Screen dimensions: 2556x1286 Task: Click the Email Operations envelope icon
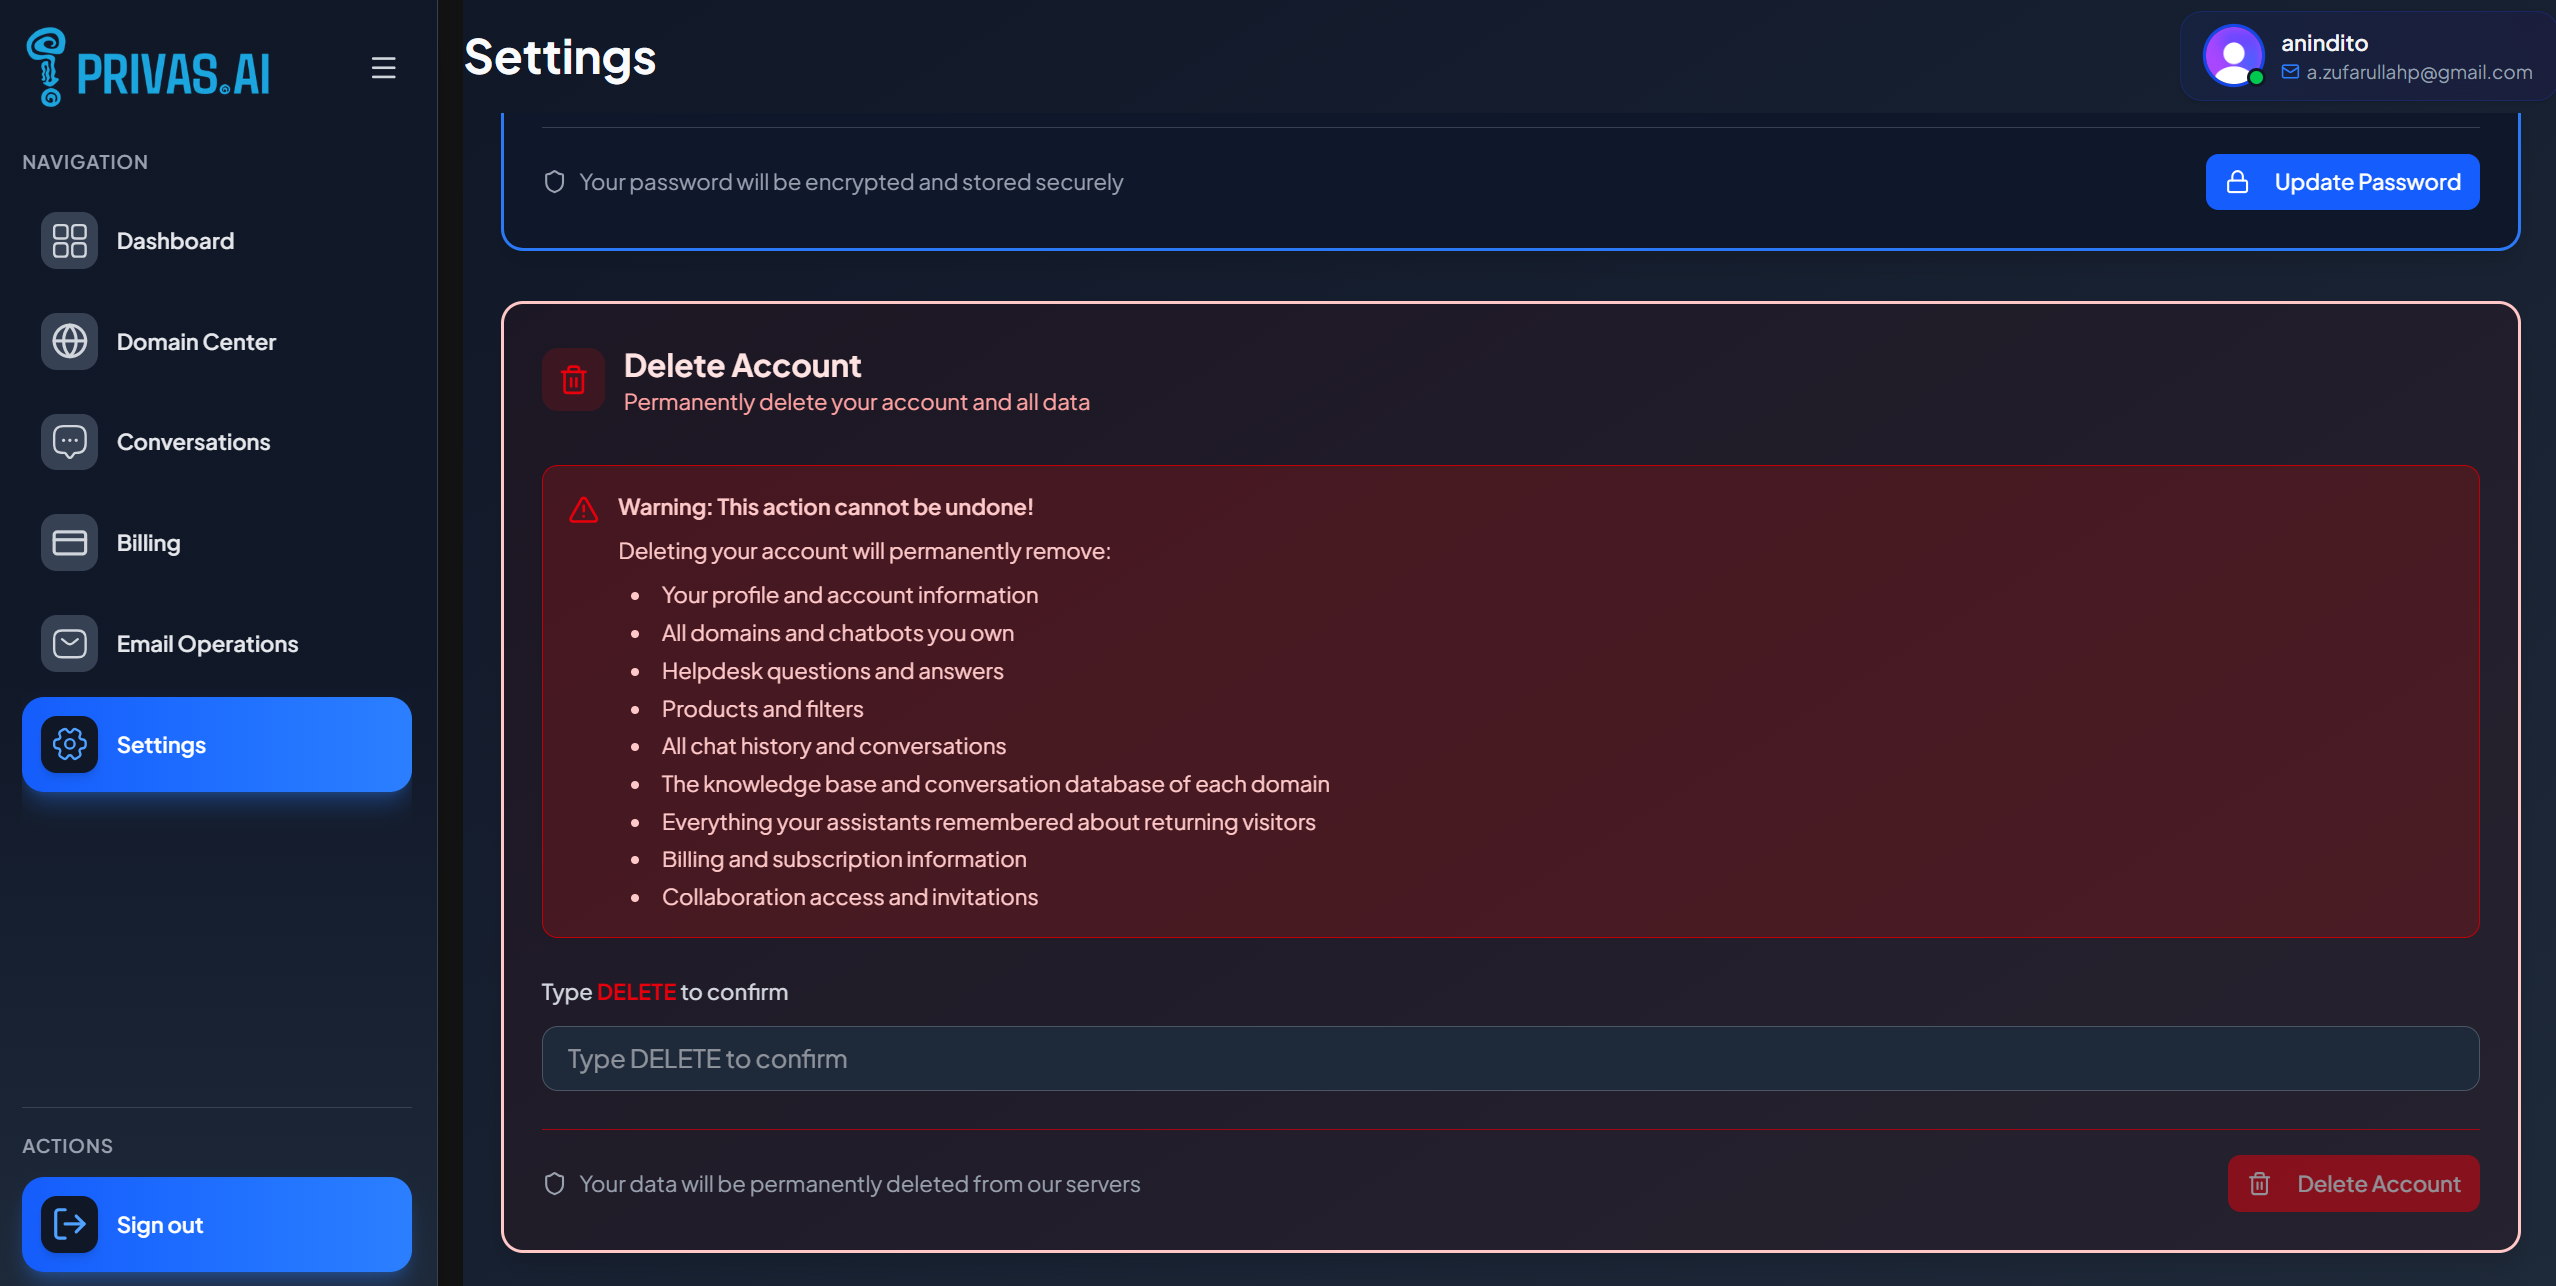tap(69, 643)
